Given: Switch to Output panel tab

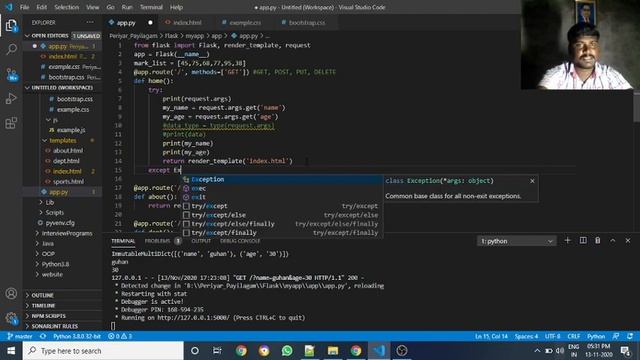Looking at the screenshot, I should coord(201,241).
